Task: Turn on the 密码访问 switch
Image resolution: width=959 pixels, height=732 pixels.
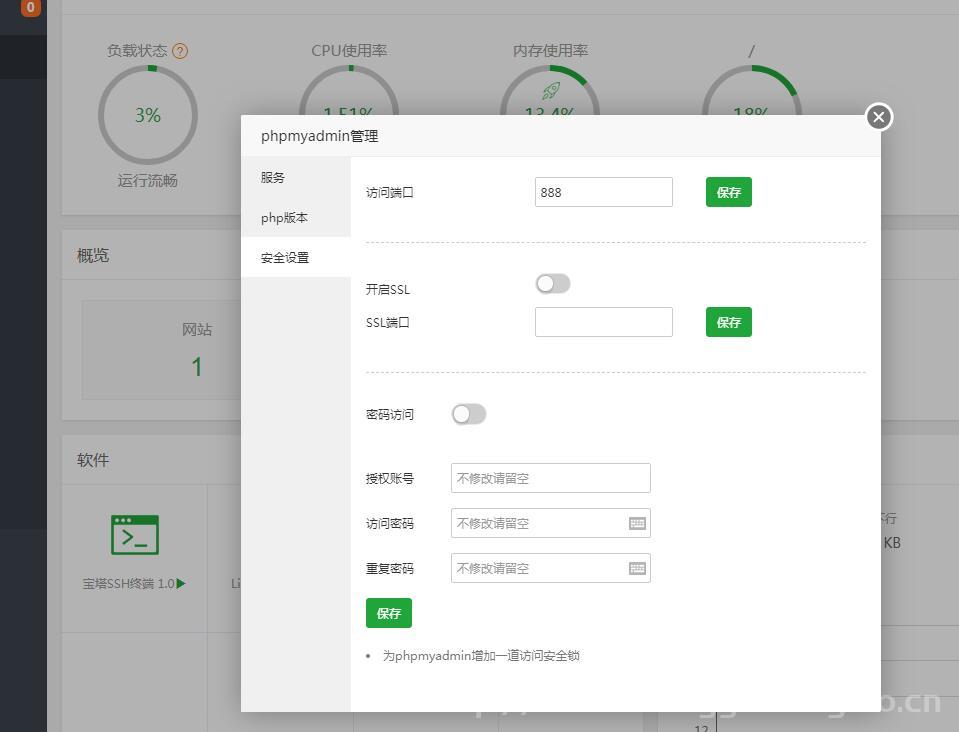Action: [468, 413]
